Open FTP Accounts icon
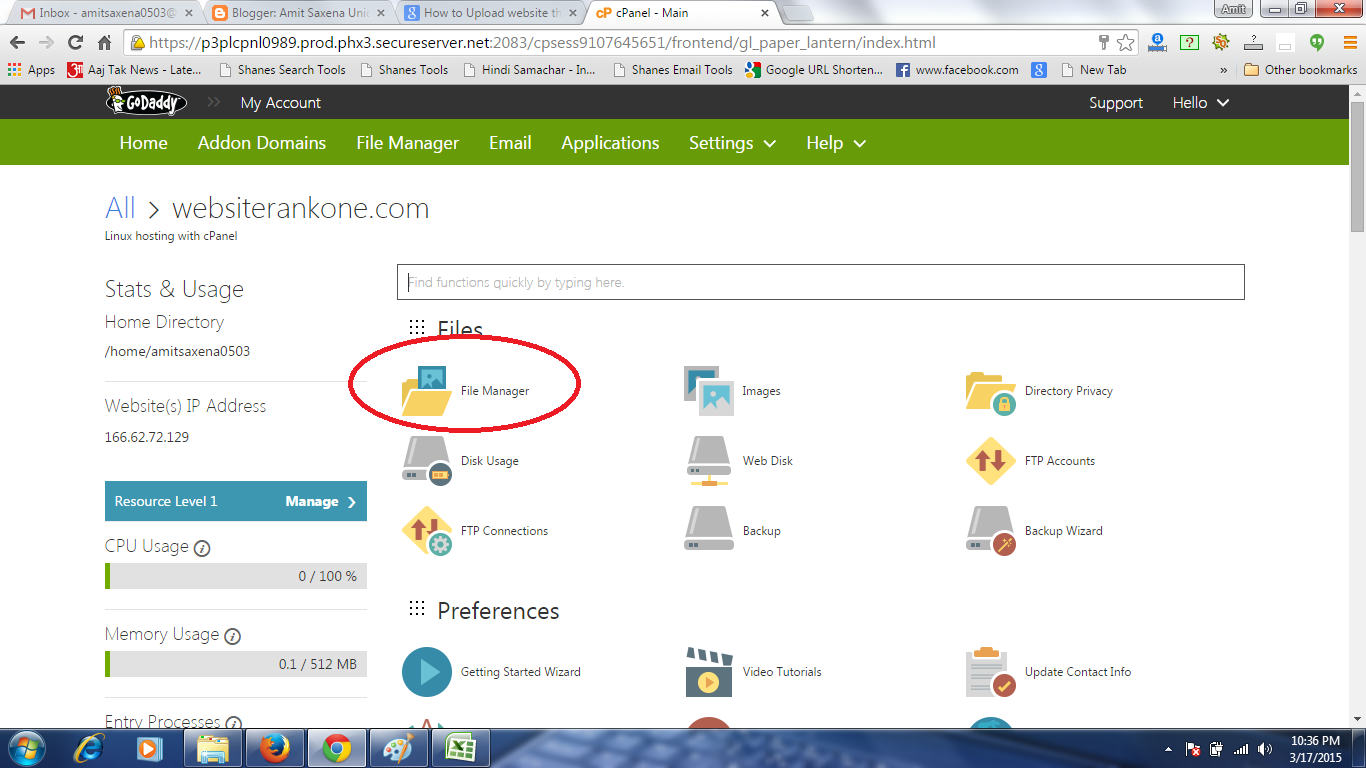Screen dimensions: 1366x768 click(x=991, y=461)
